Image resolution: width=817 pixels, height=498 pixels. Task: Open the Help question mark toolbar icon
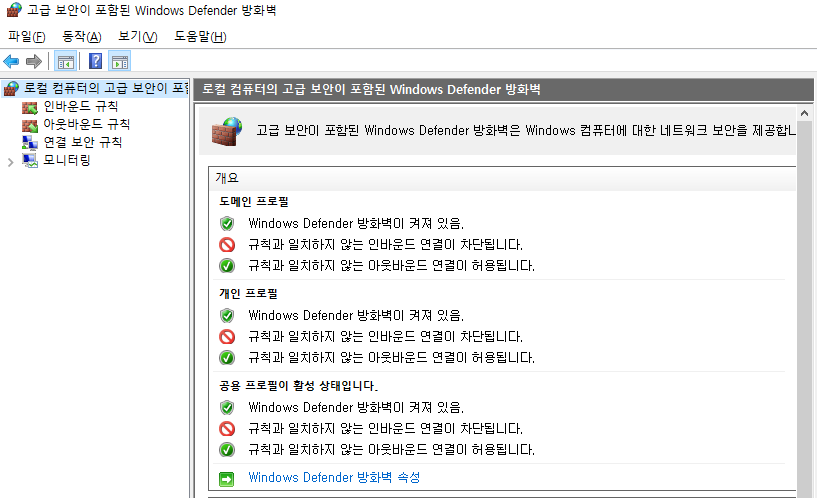[95, 61]
